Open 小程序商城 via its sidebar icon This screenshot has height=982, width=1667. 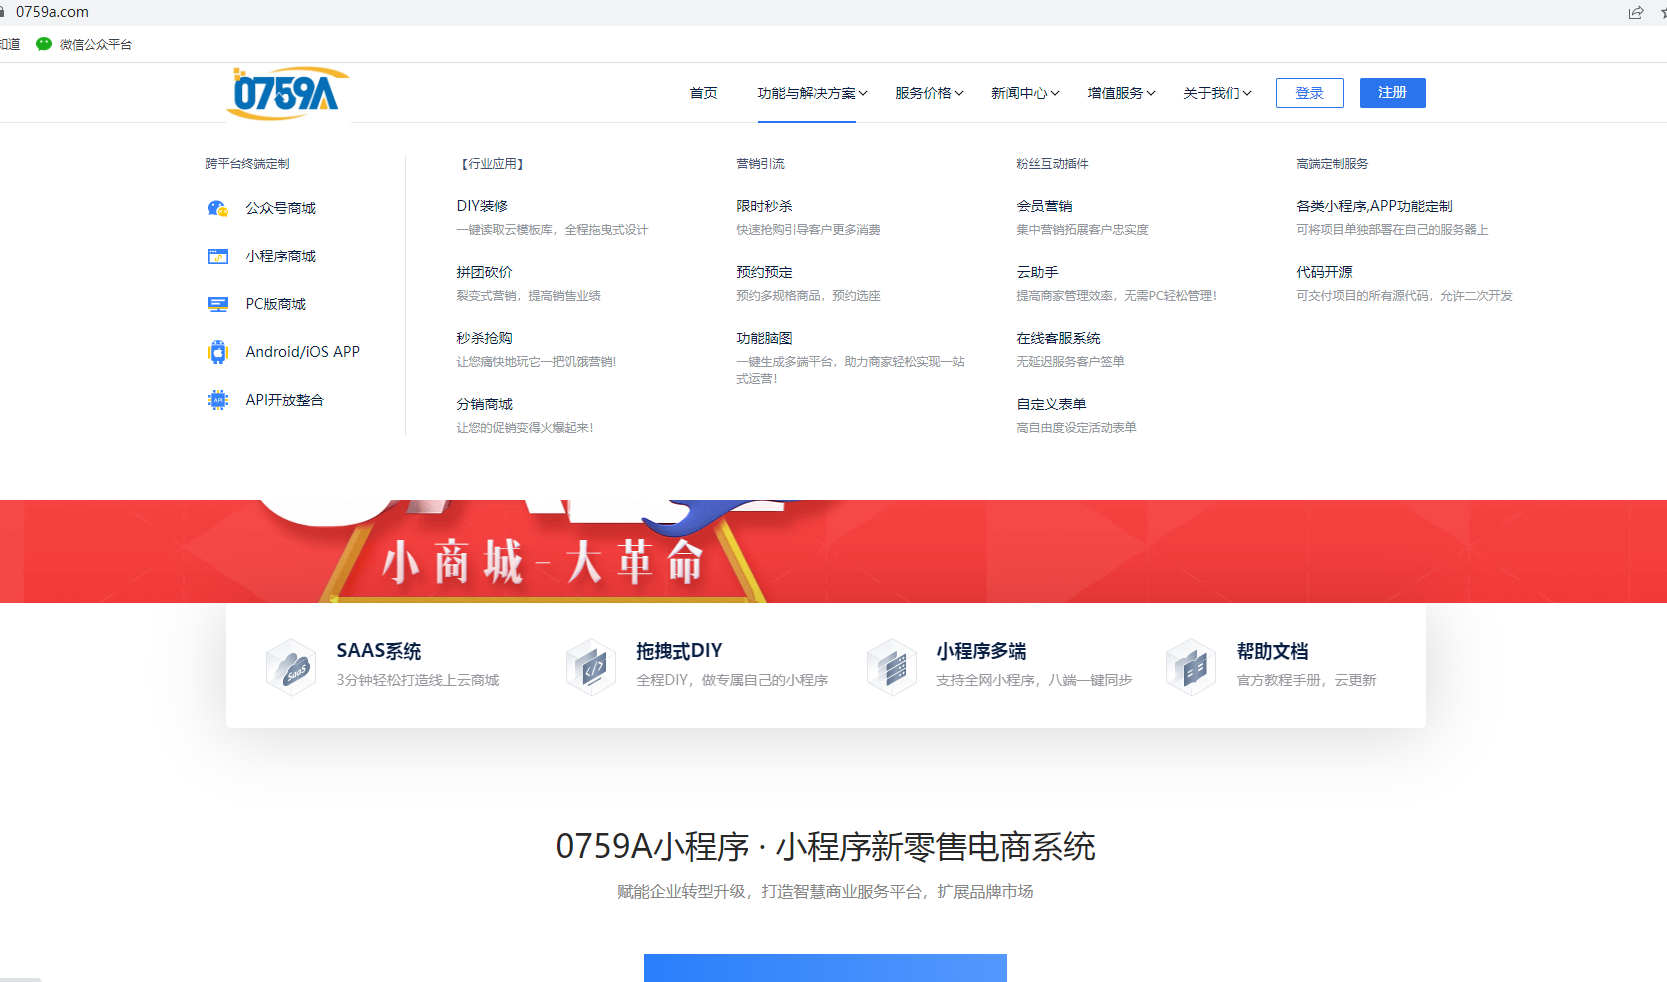click(218, 256)
